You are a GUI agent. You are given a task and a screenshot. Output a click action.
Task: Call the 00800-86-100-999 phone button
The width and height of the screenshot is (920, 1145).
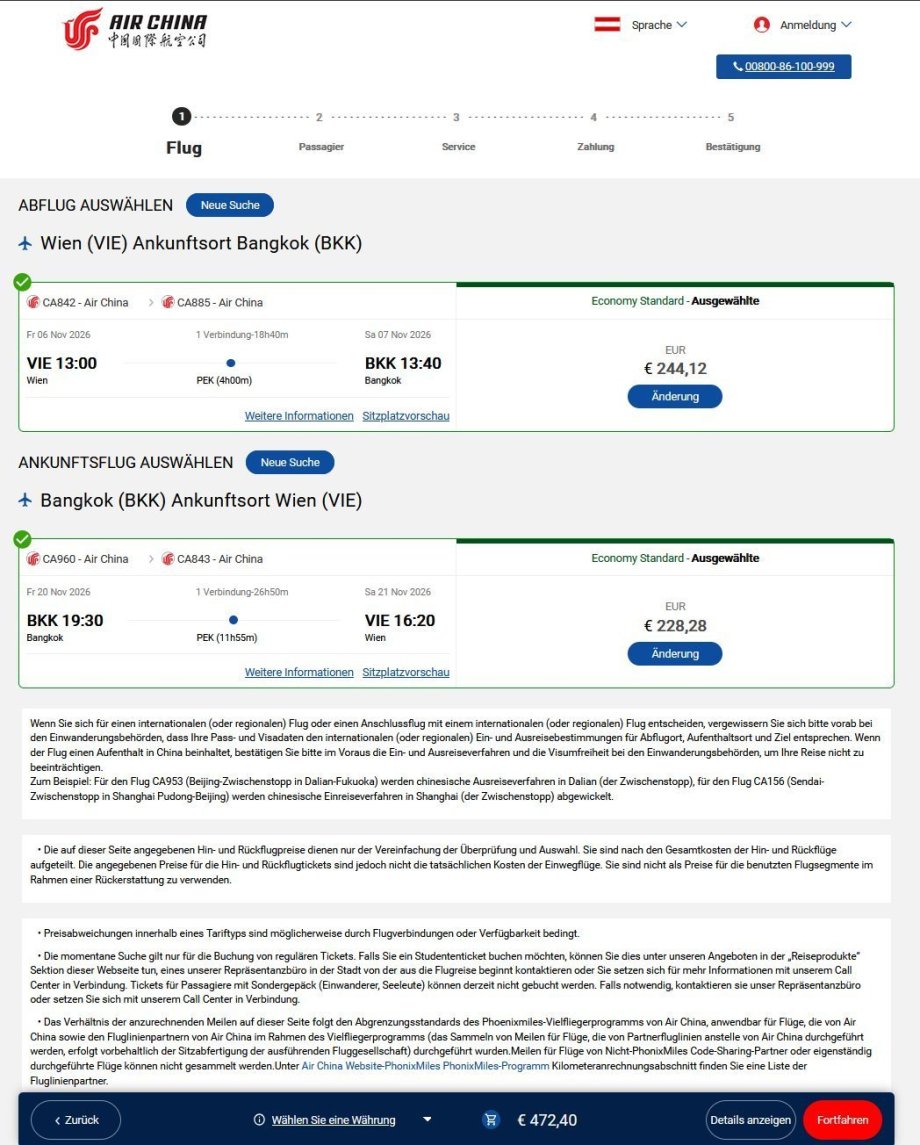point(783,66)
